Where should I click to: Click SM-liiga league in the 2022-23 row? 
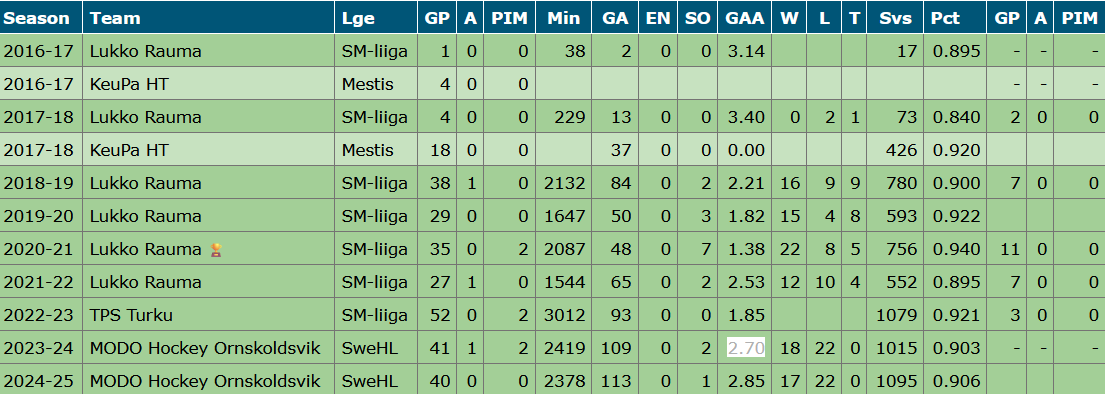(375, 315)
